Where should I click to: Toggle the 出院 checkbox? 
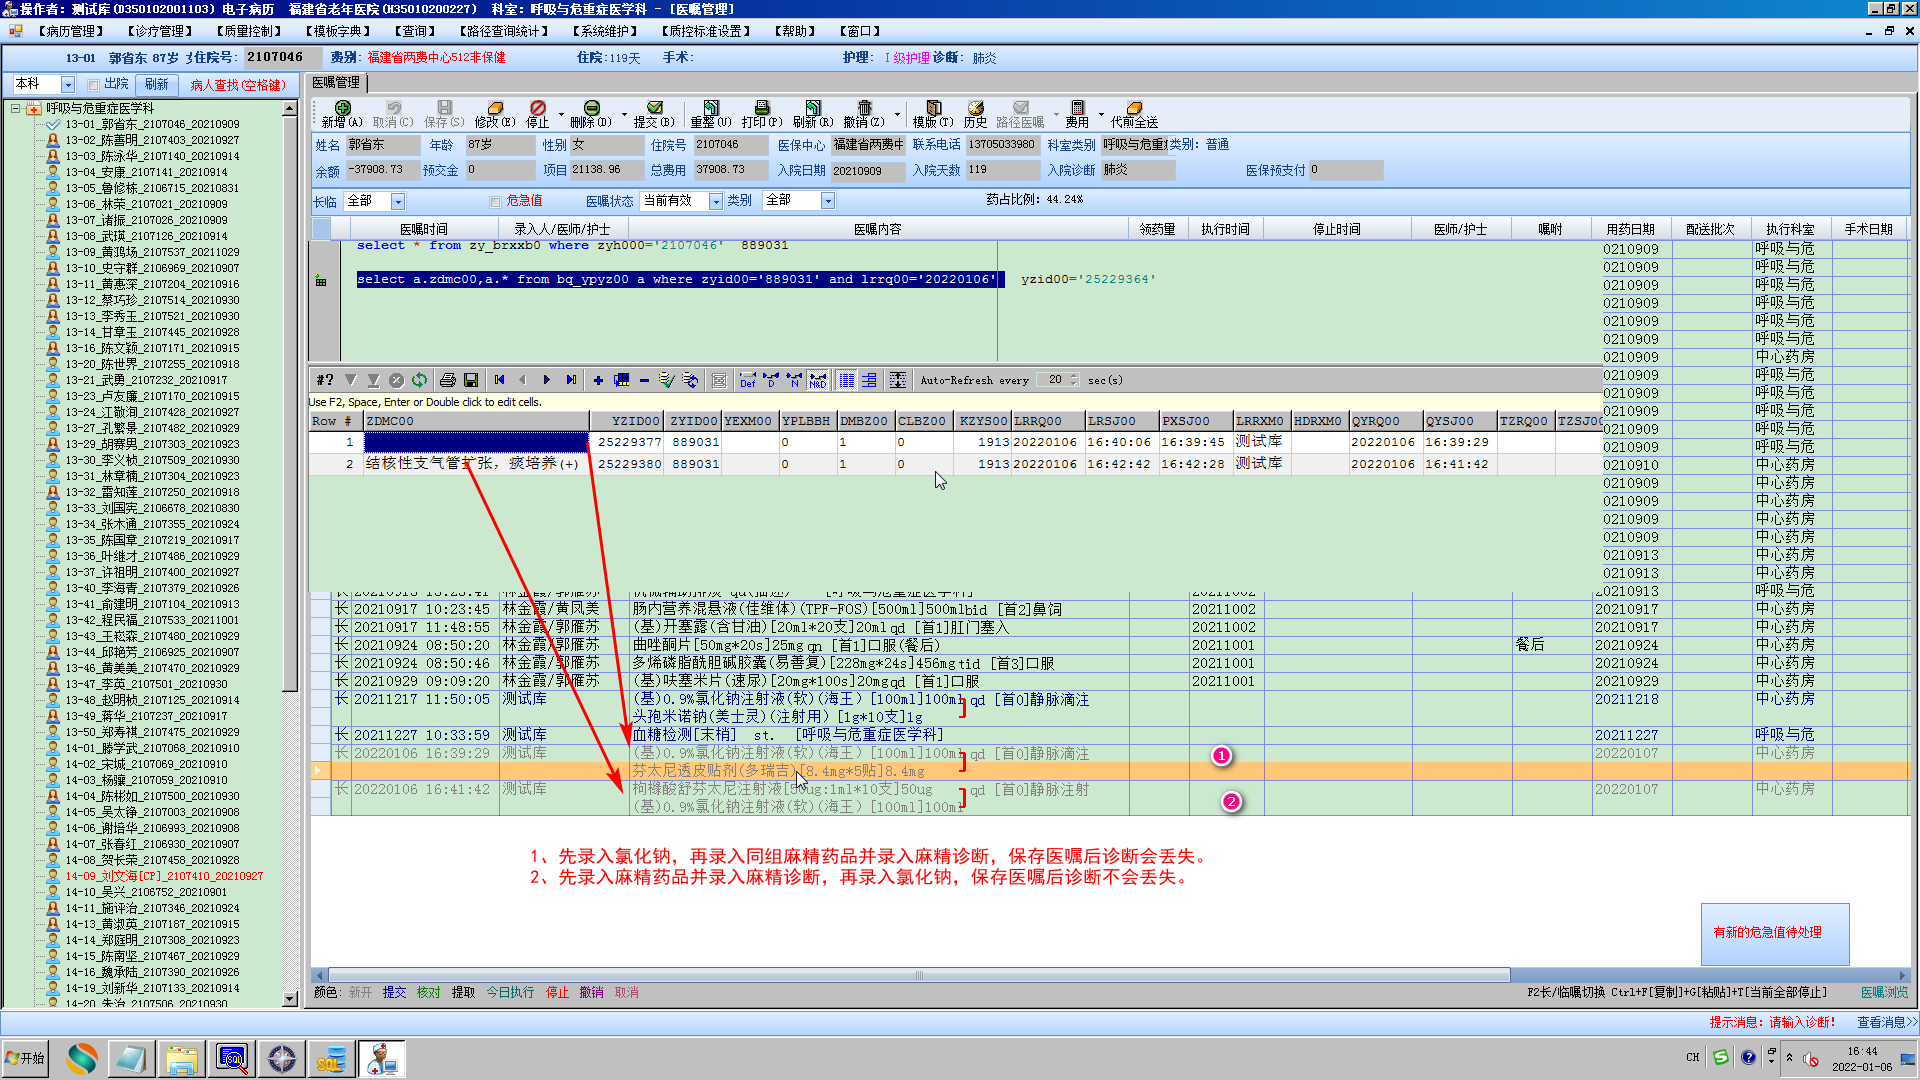(x=93, y=85)
